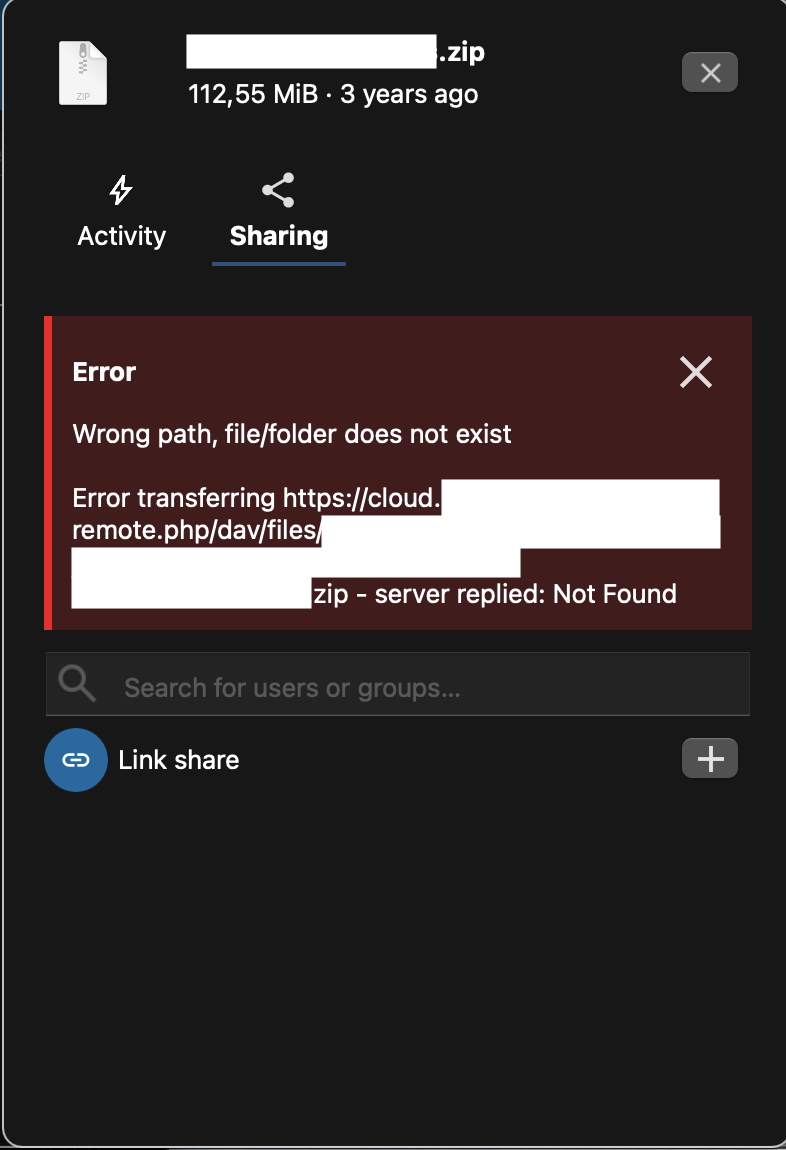This screenshot has width=786, height=1150.
Task: Add a new link share with plus button
Action: point(710,759)
